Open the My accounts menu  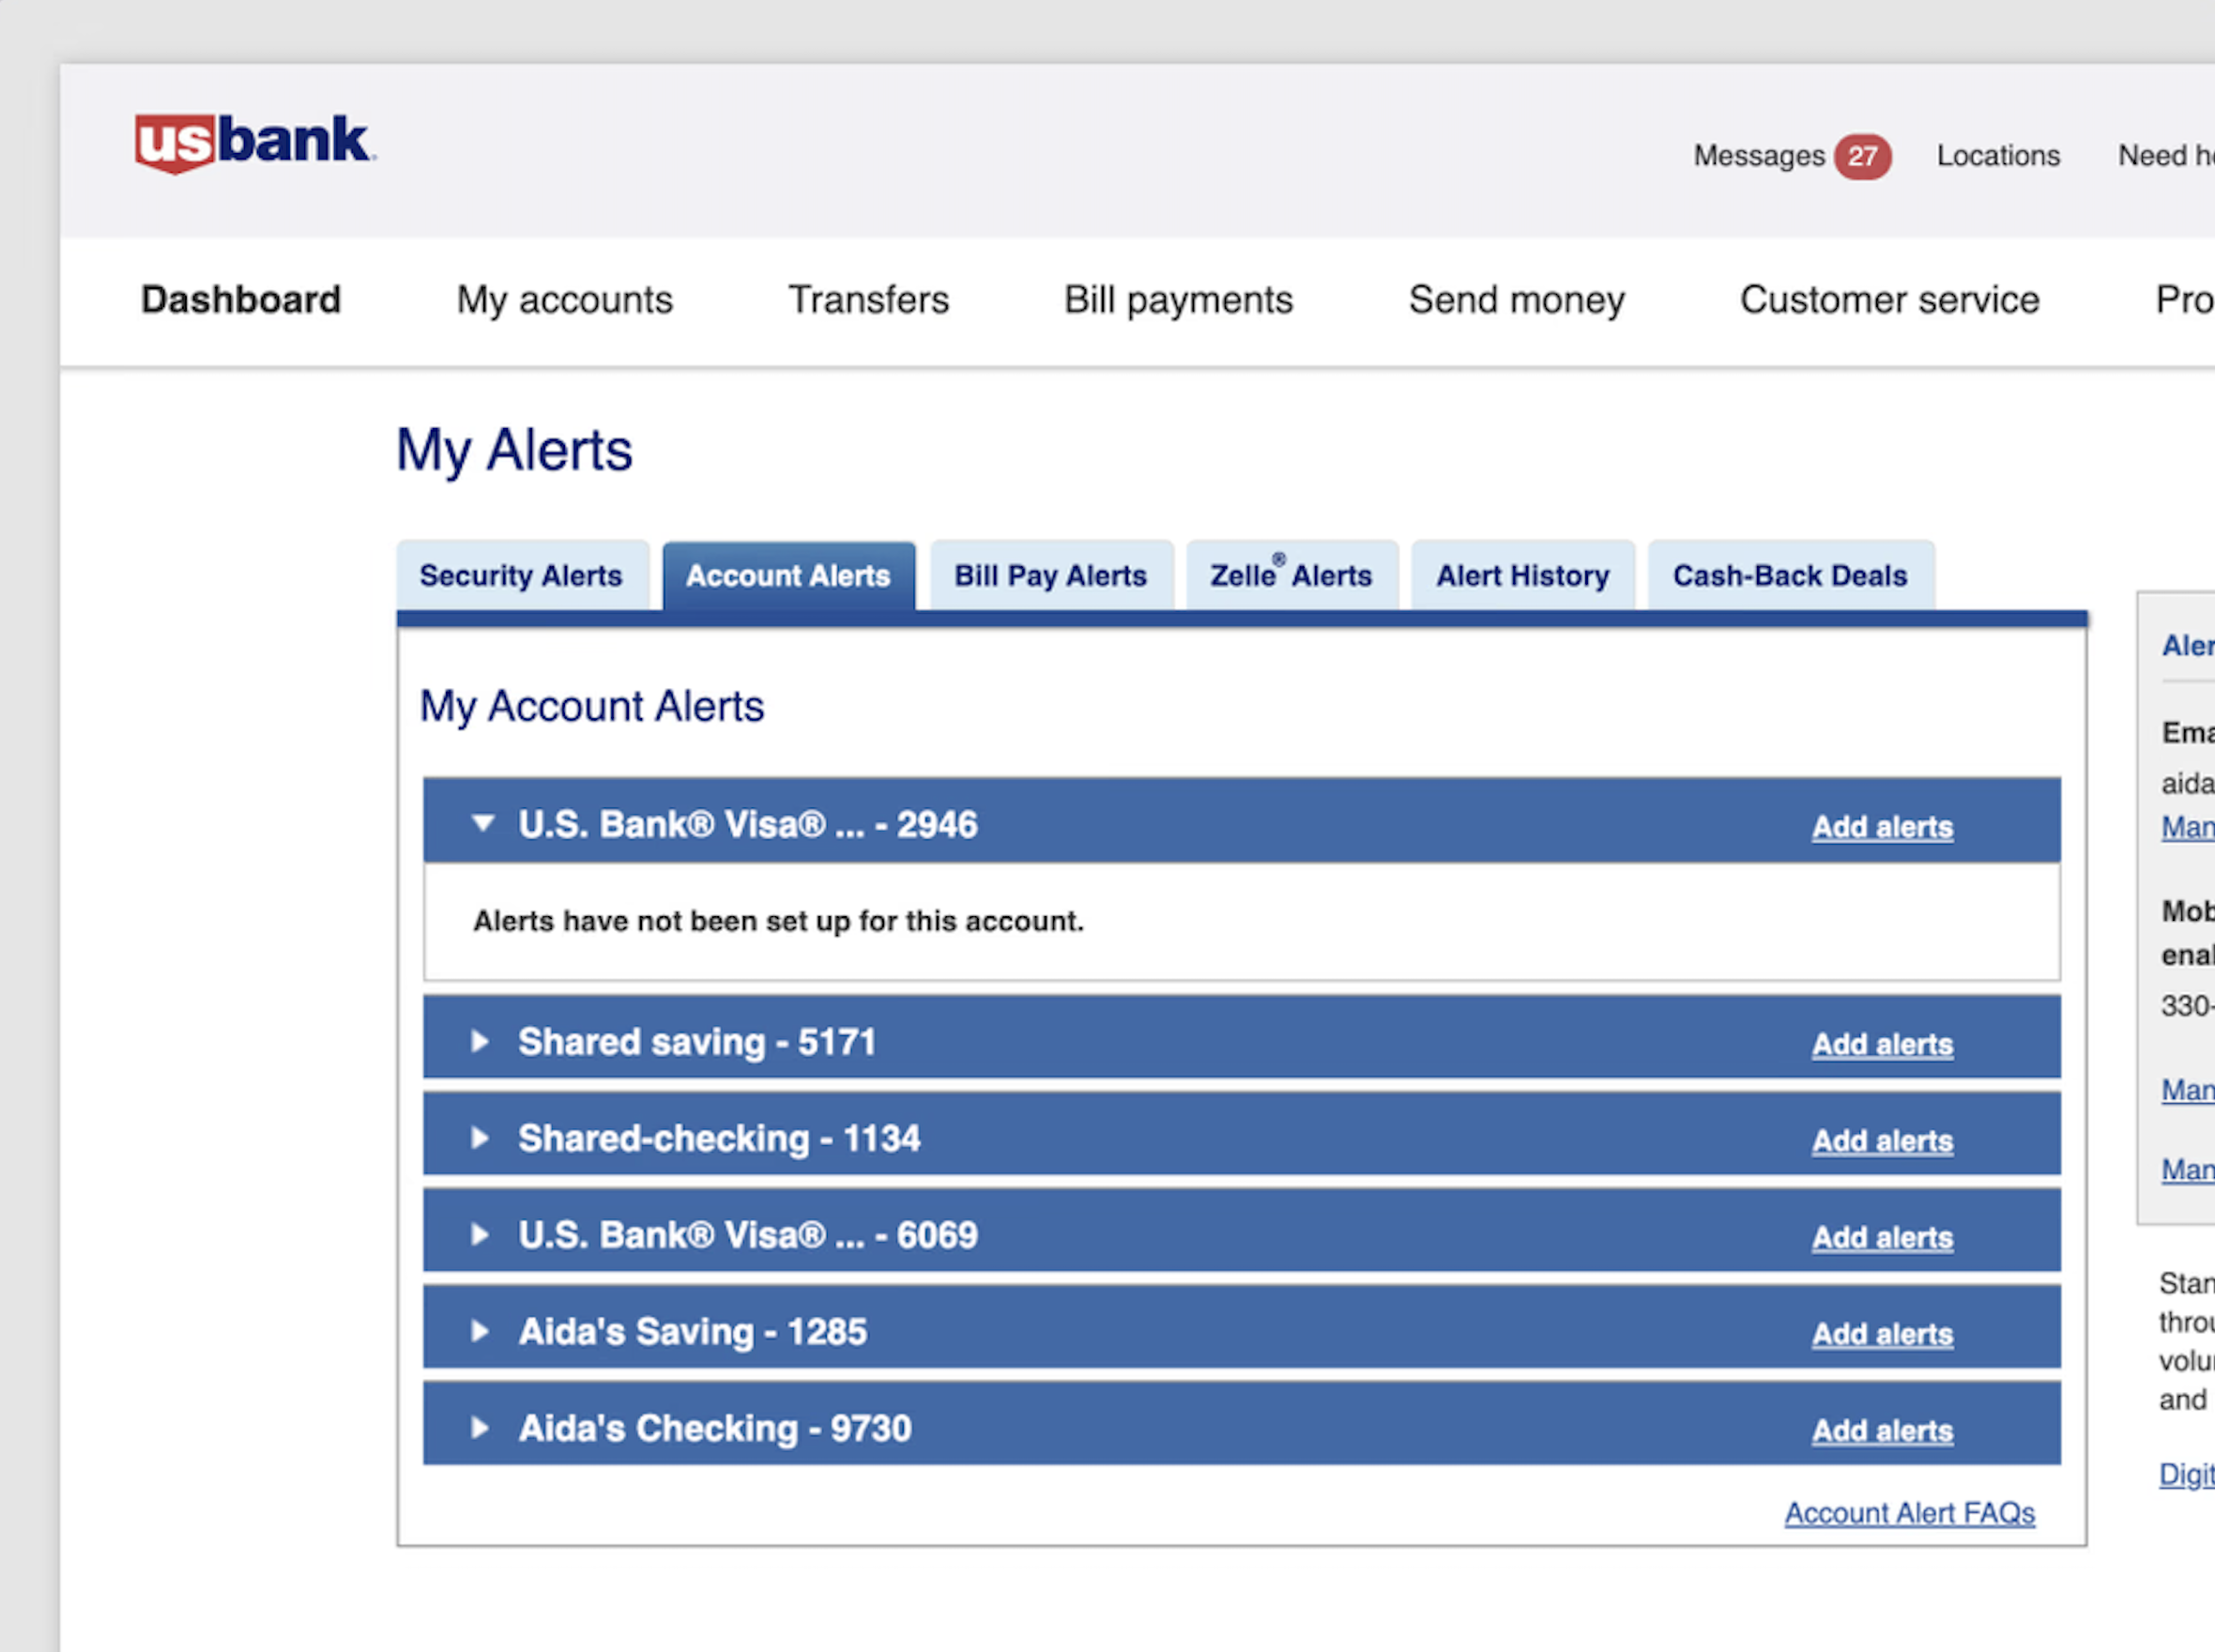click(564, 300)
